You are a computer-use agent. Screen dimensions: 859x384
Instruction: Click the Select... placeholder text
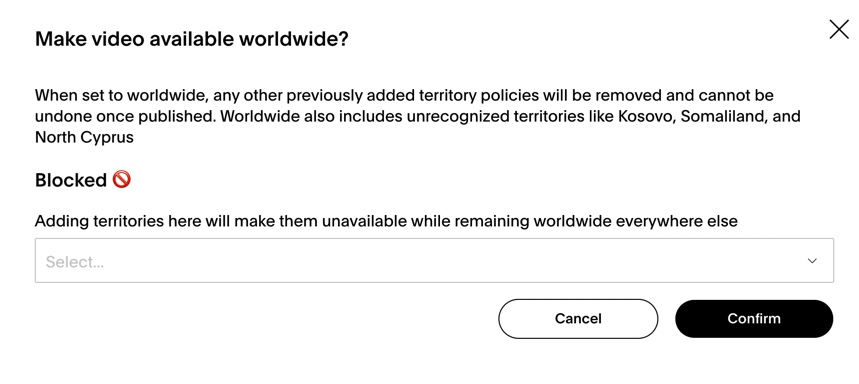tap(75, 262)
